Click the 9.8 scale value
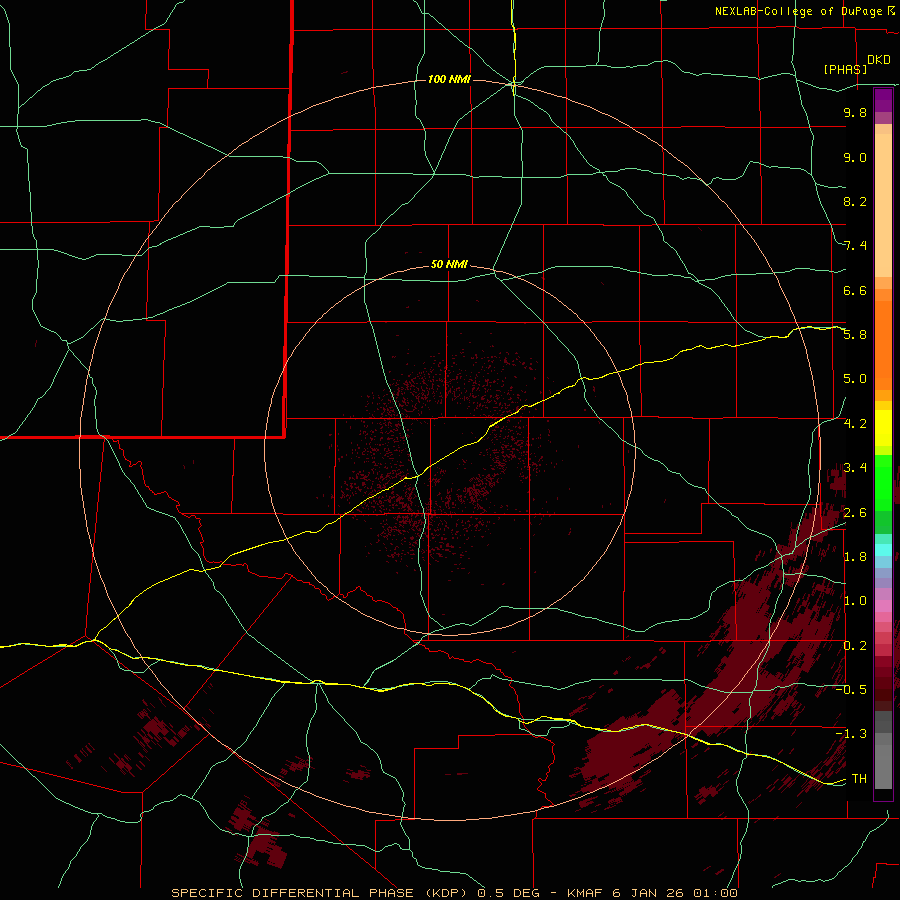 (x=855, y=112)
